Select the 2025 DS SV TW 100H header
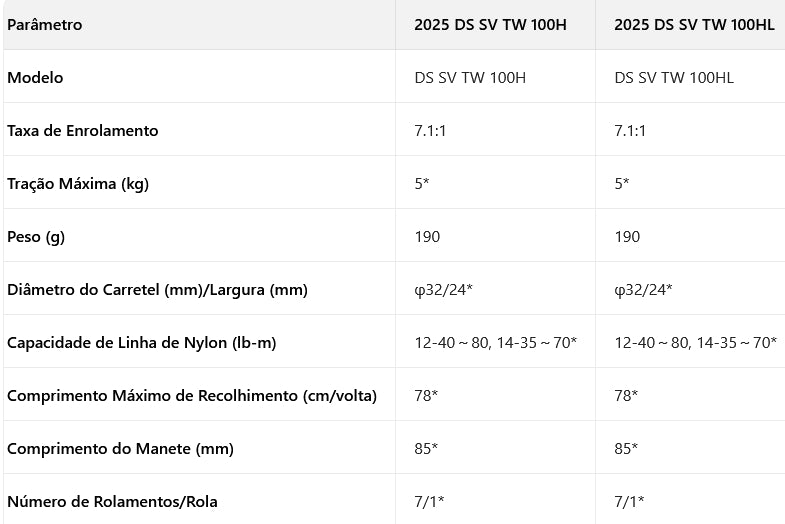Screen dimensions: 785x524 point(490,24)
